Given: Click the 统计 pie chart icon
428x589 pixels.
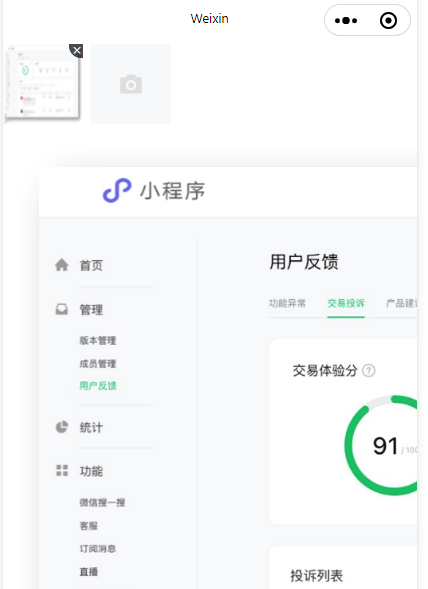Looking at the screenshot, I should point(62,427).
